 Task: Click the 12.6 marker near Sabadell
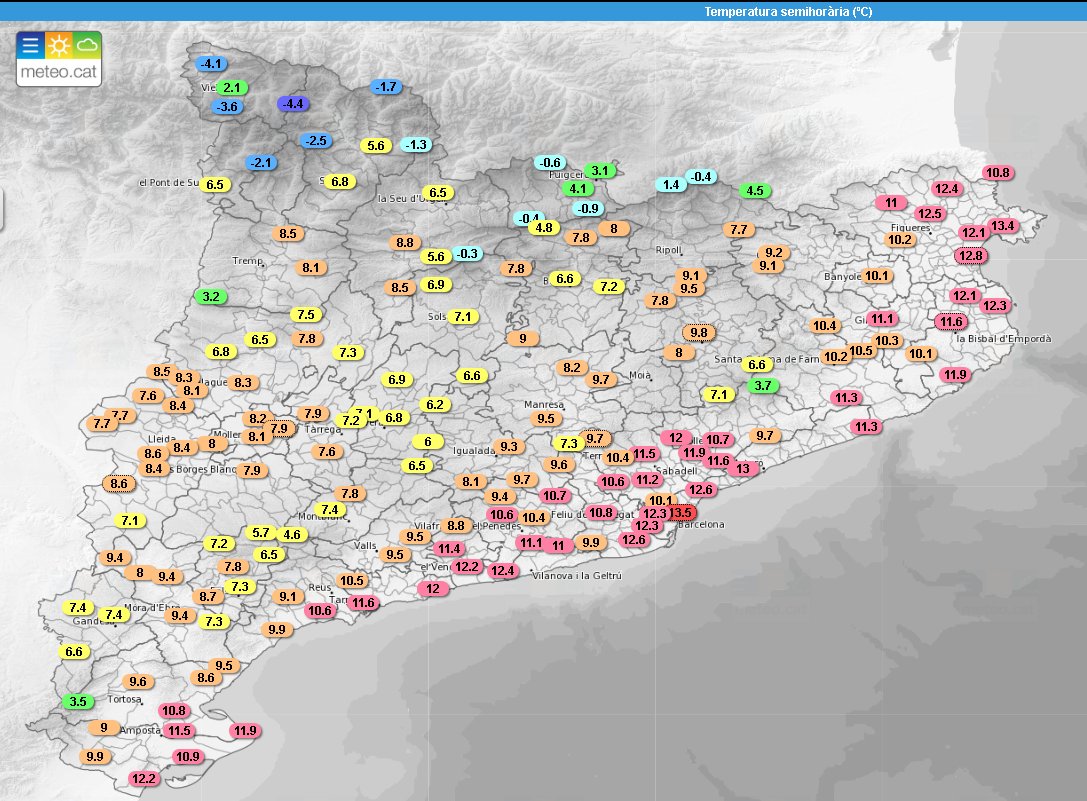(x=700, y=490)
